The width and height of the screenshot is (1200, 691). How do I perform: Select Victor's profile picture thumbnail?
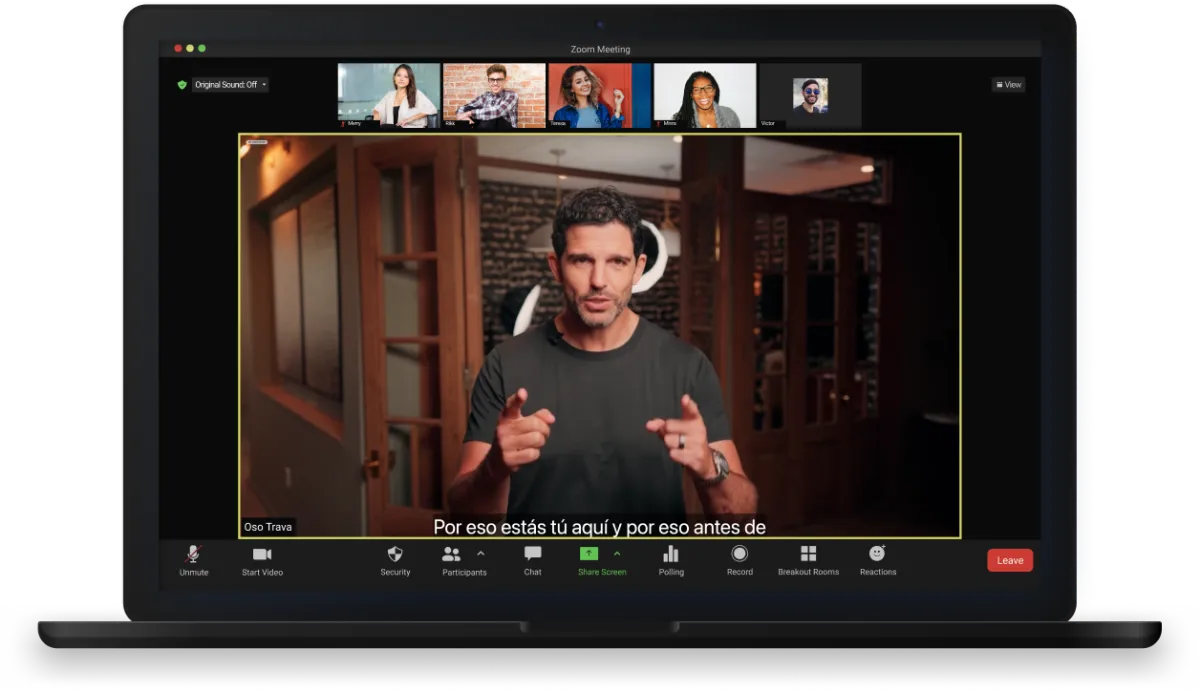pyautogui.click(x=810, y=96)
